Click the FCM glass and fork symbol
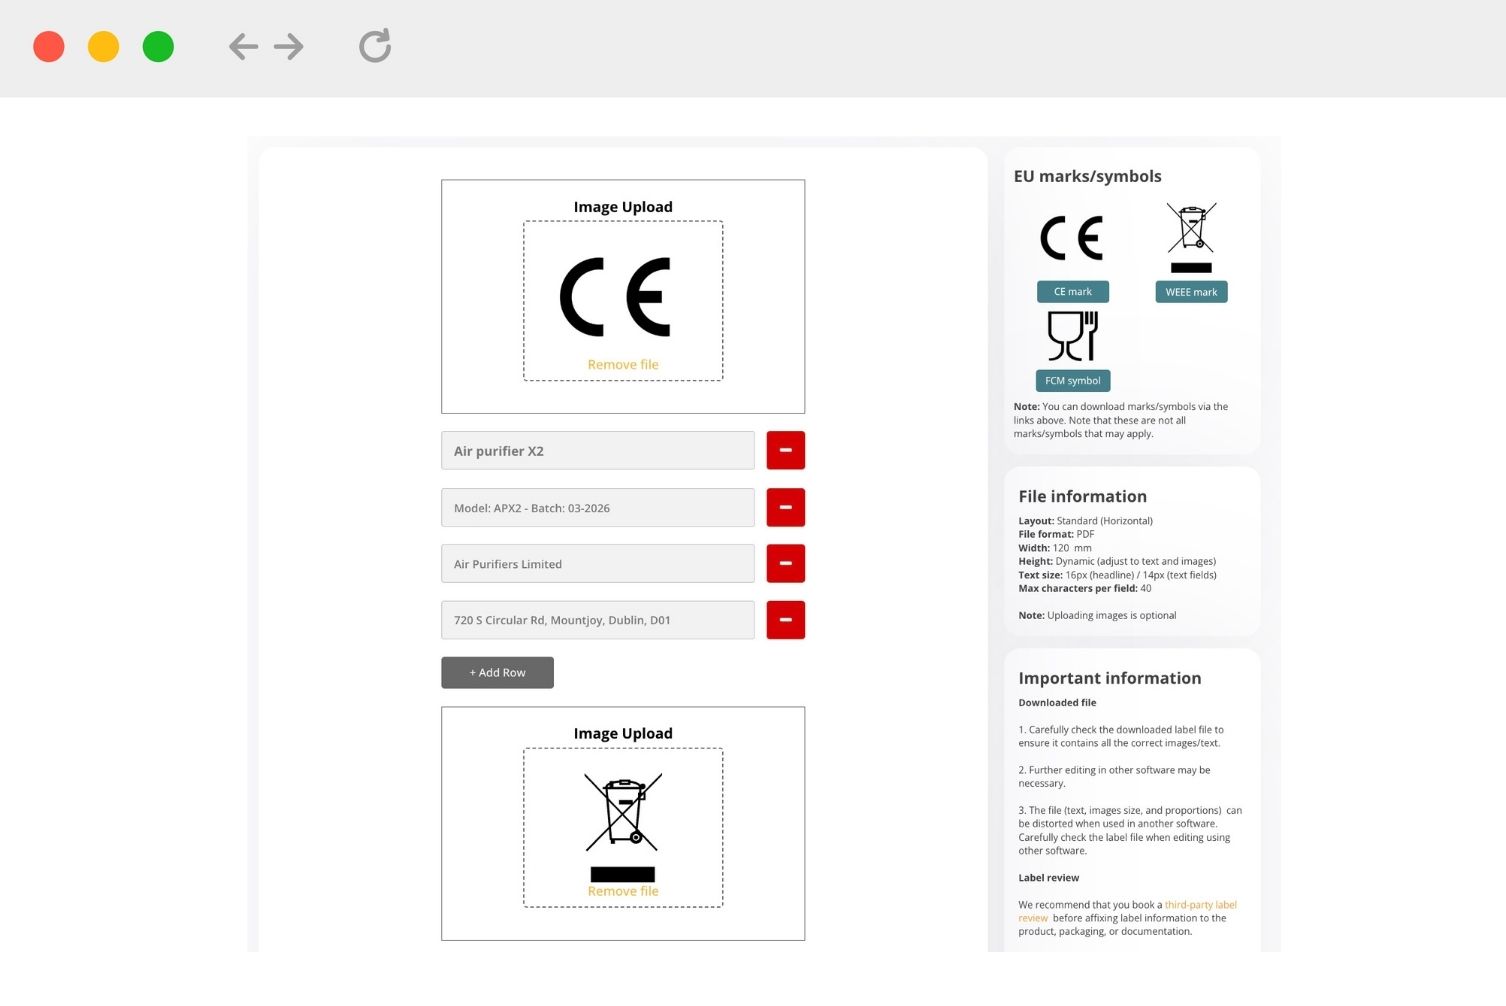 coord(1072,336)
